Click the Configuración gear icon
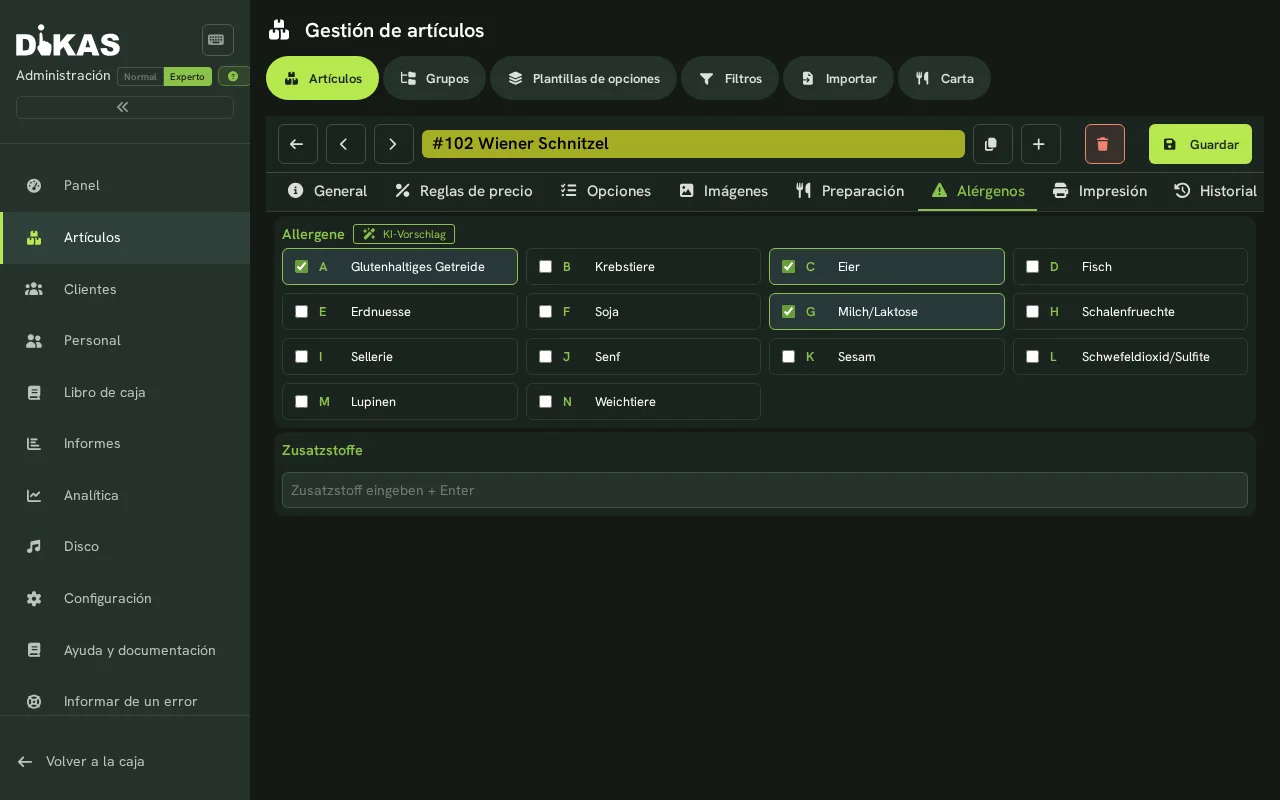 click(34, 598)
